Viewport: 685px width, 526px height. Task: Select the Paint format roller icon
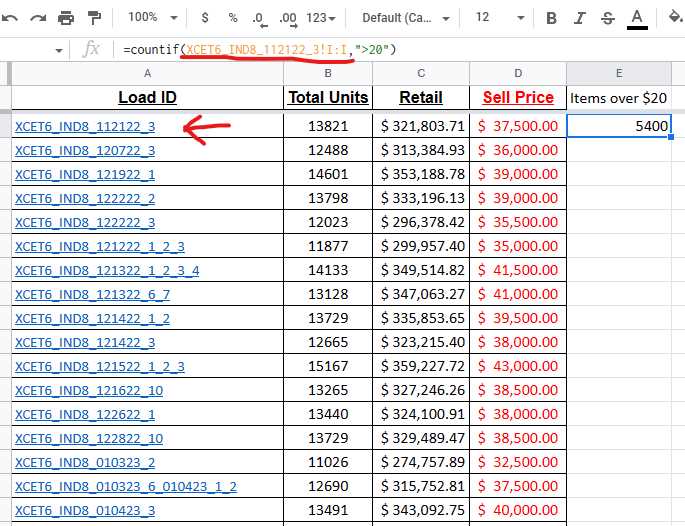pos(94,18)
